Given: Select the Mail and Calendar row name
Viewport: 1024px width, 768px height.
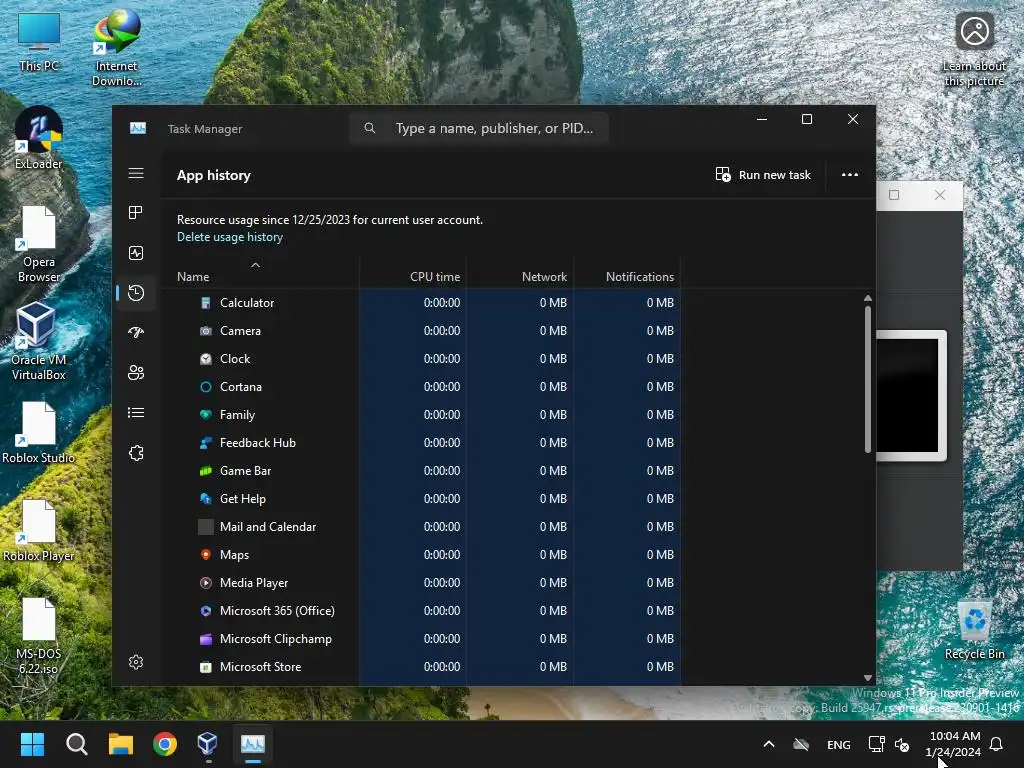Looking at the screenshot, I should coord(268,527).
